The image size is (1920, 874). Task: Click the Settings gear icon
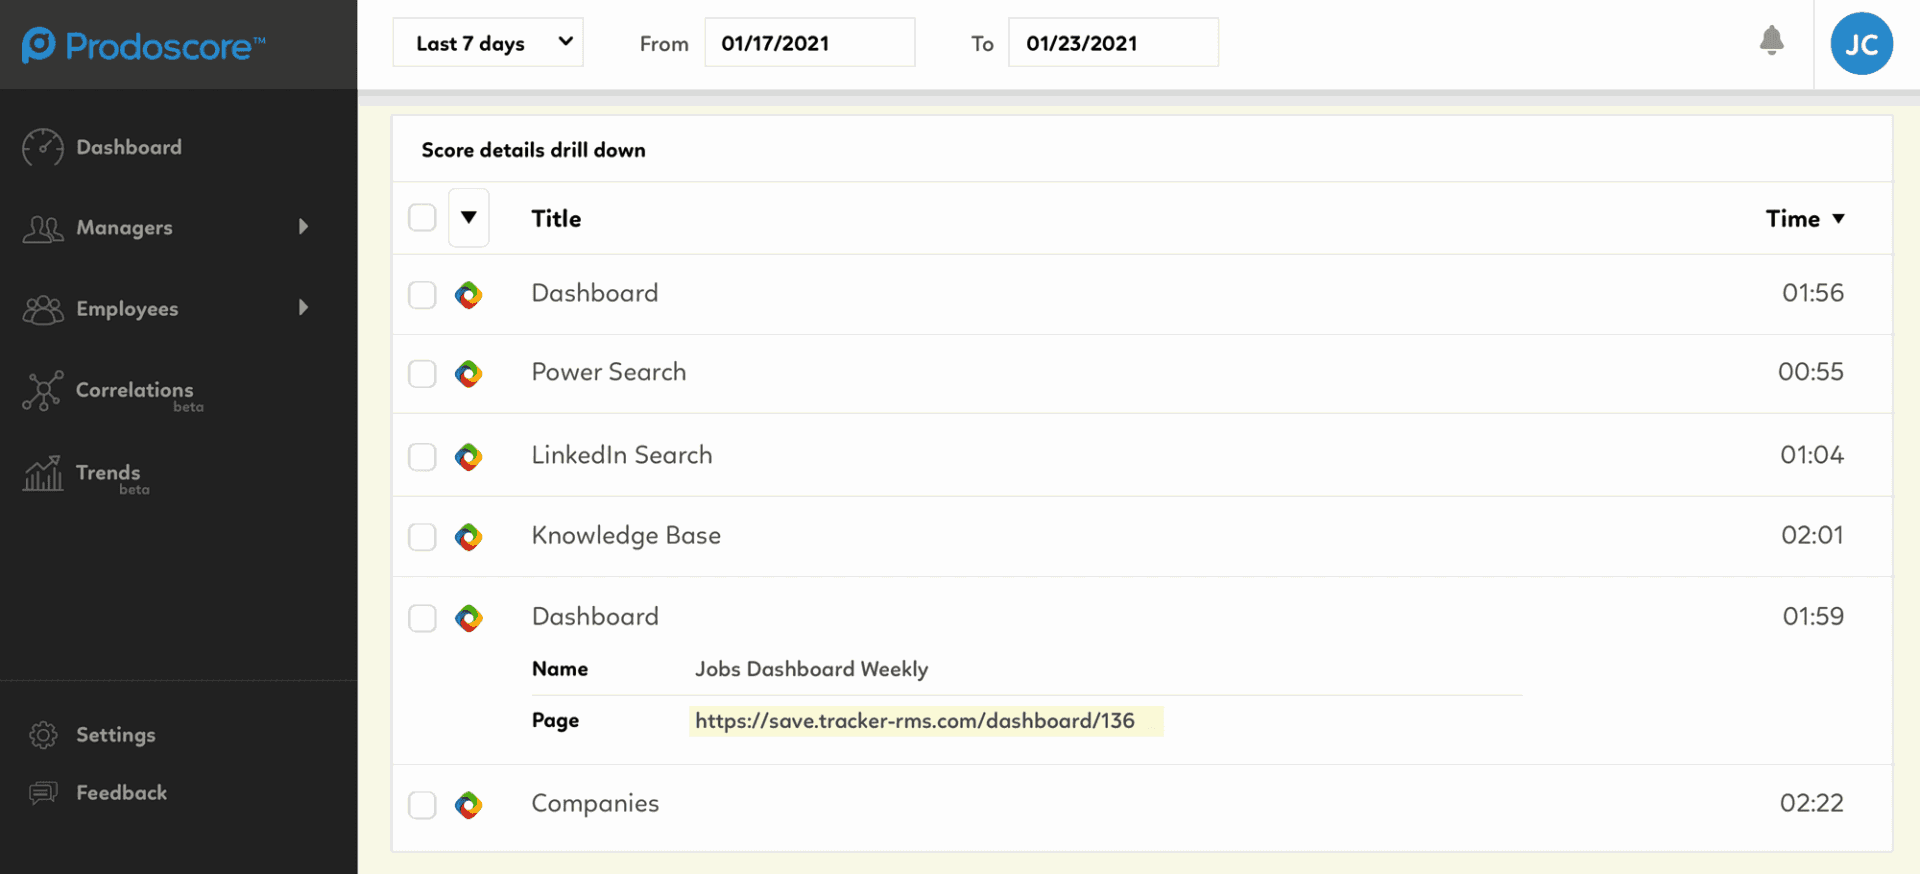[43, 735]
